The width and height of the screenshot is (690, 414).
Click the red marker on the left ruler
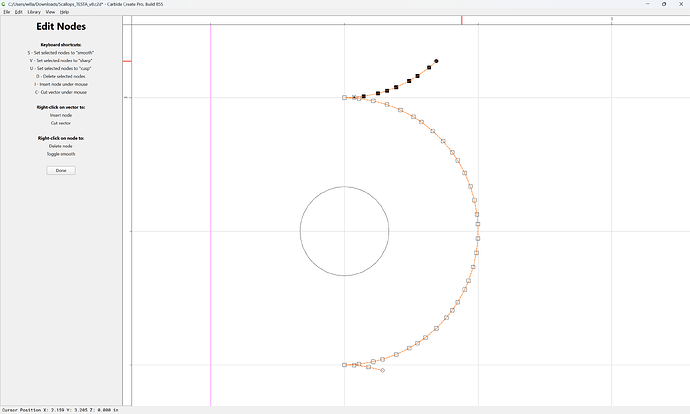click(x=127, y=61)
